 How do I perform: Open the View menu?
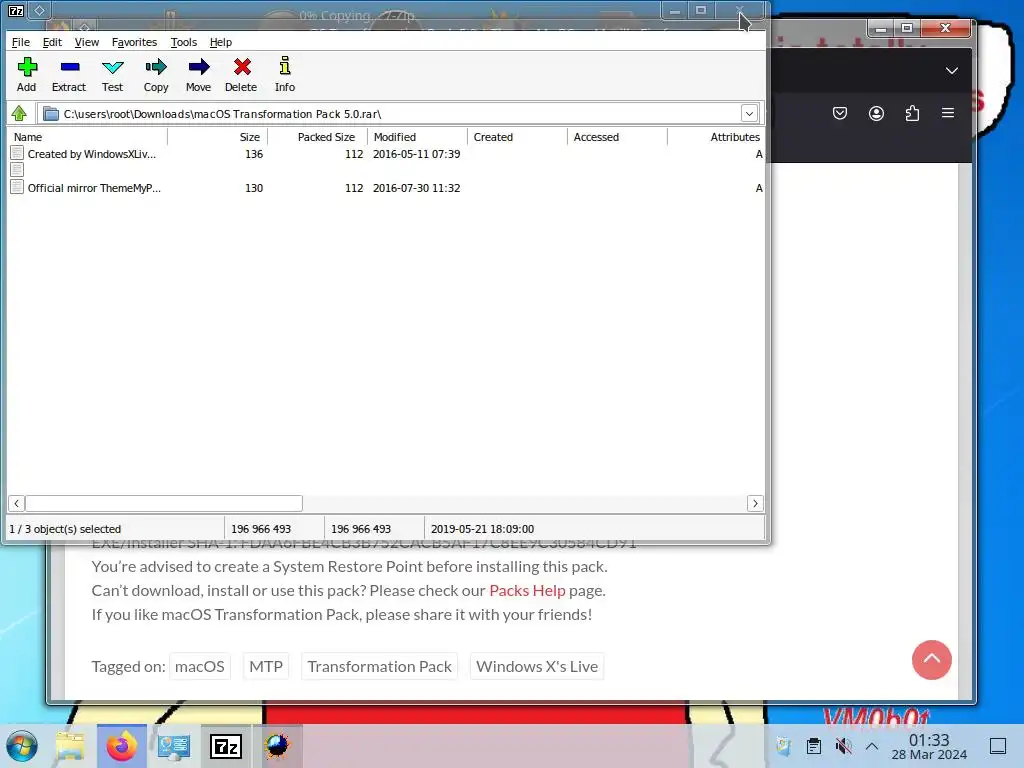(x=87, y=42)
